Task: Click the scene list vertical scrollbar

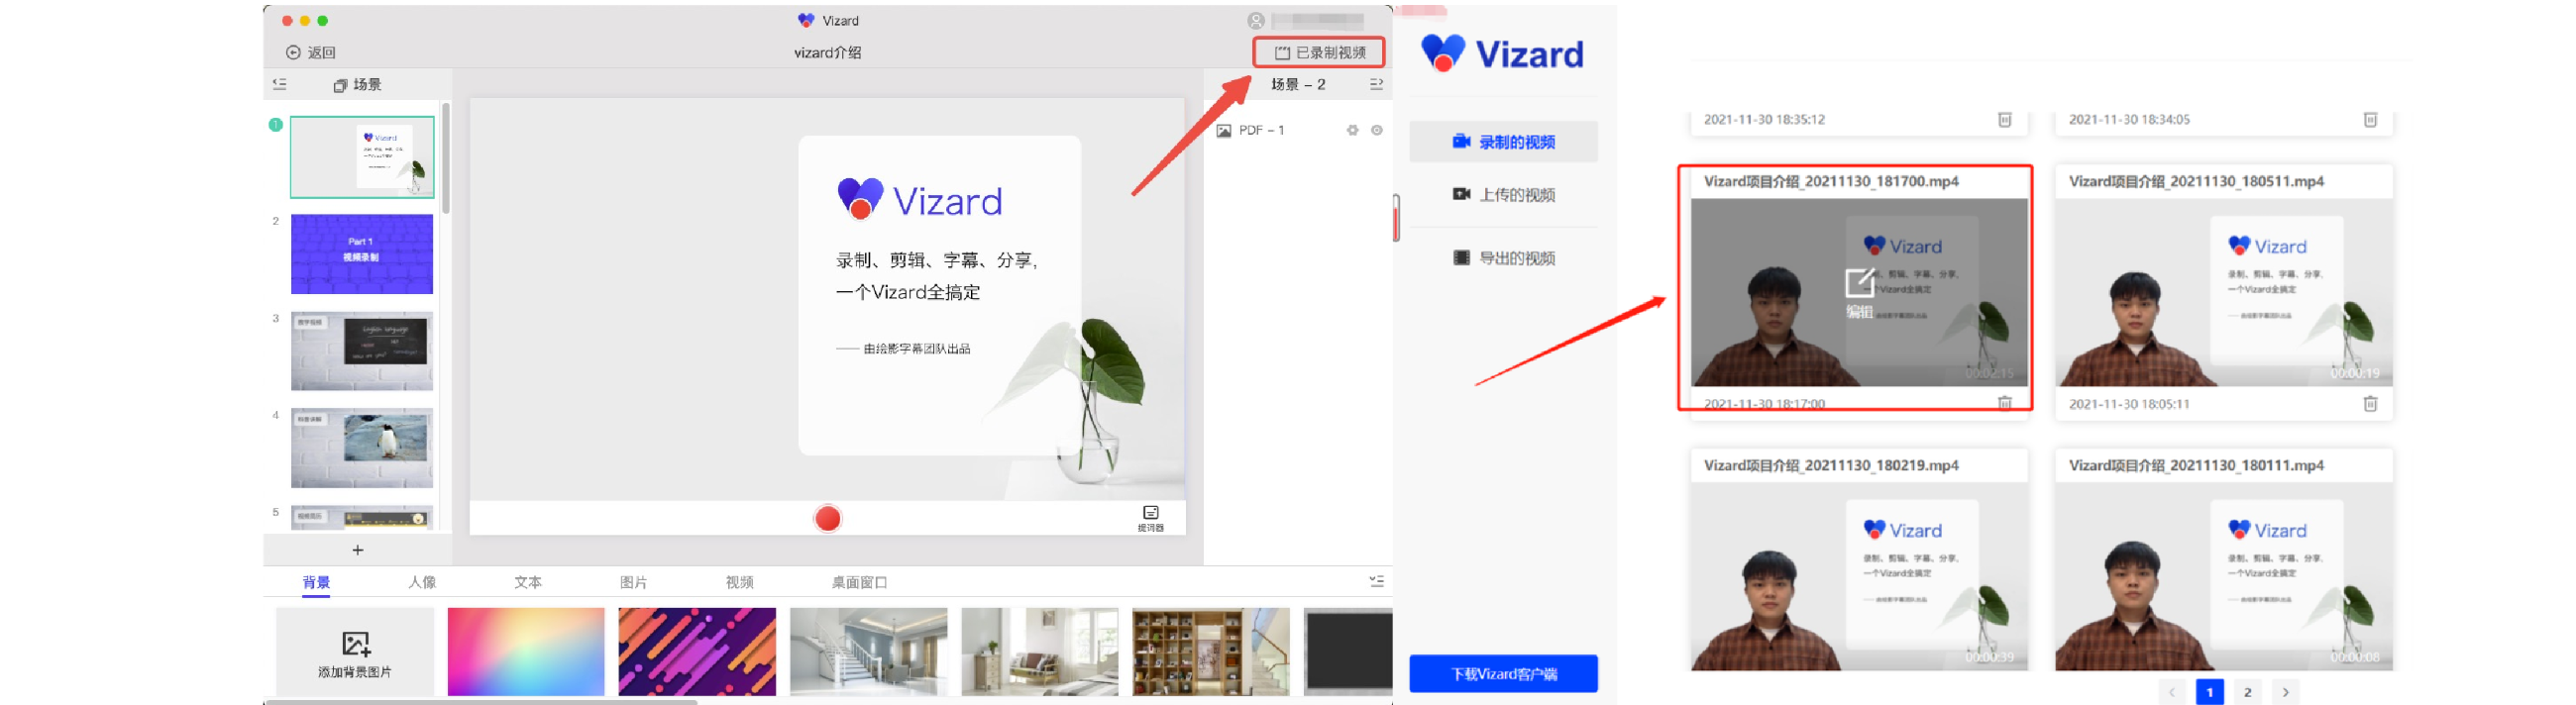Action: click(446, 158)
